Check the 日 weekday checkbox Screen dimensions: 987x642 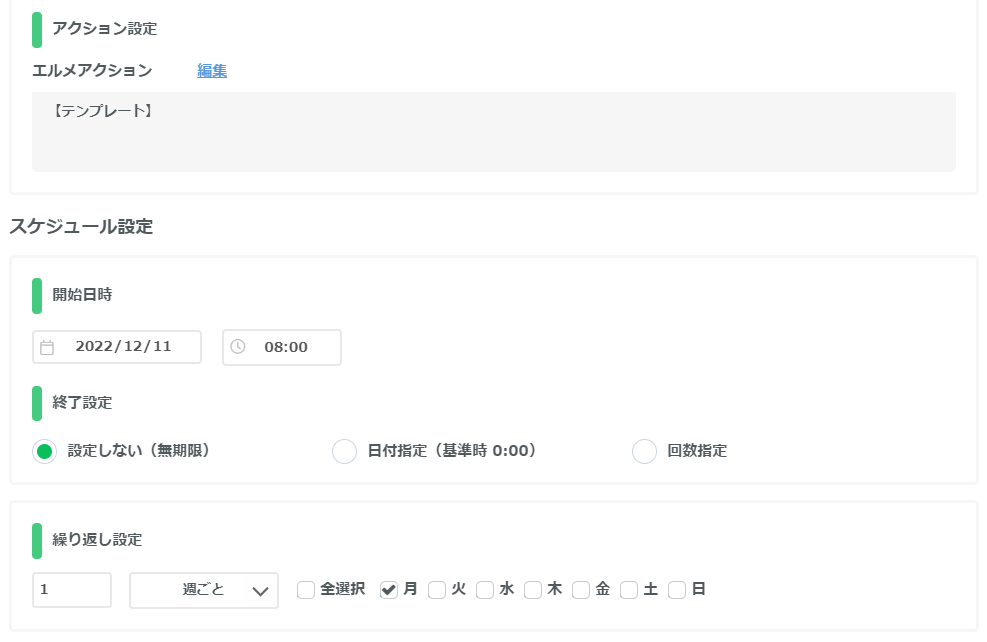[677, 590]
